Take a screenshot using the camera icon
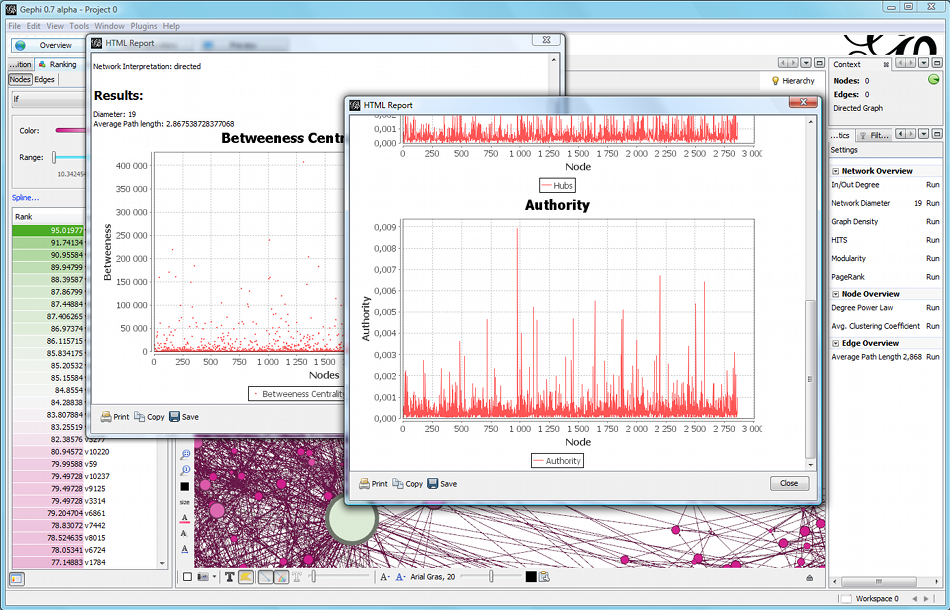Viewport: 950px width, 610px height. click(202, 577)
